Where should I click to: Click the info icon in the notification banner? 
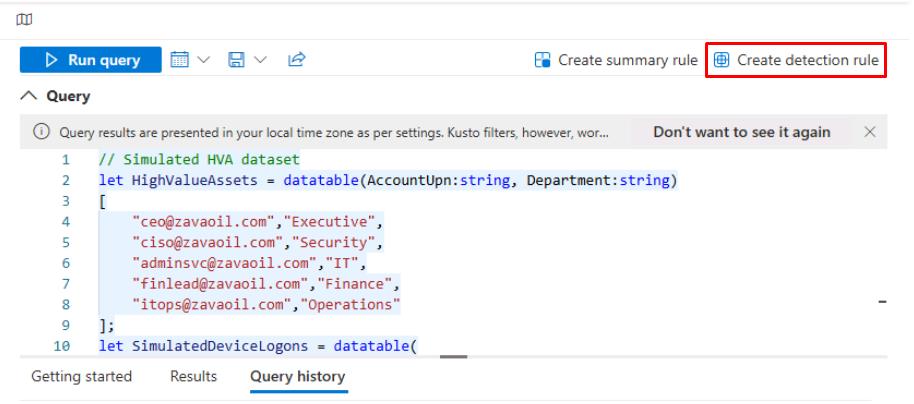[42, 133]
